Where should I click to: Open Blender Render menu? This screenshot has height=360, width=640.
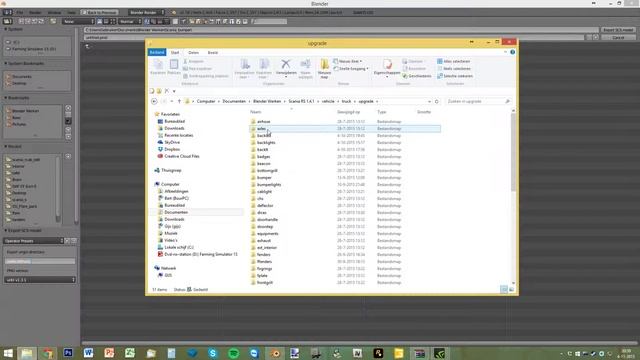pos(35,13)
